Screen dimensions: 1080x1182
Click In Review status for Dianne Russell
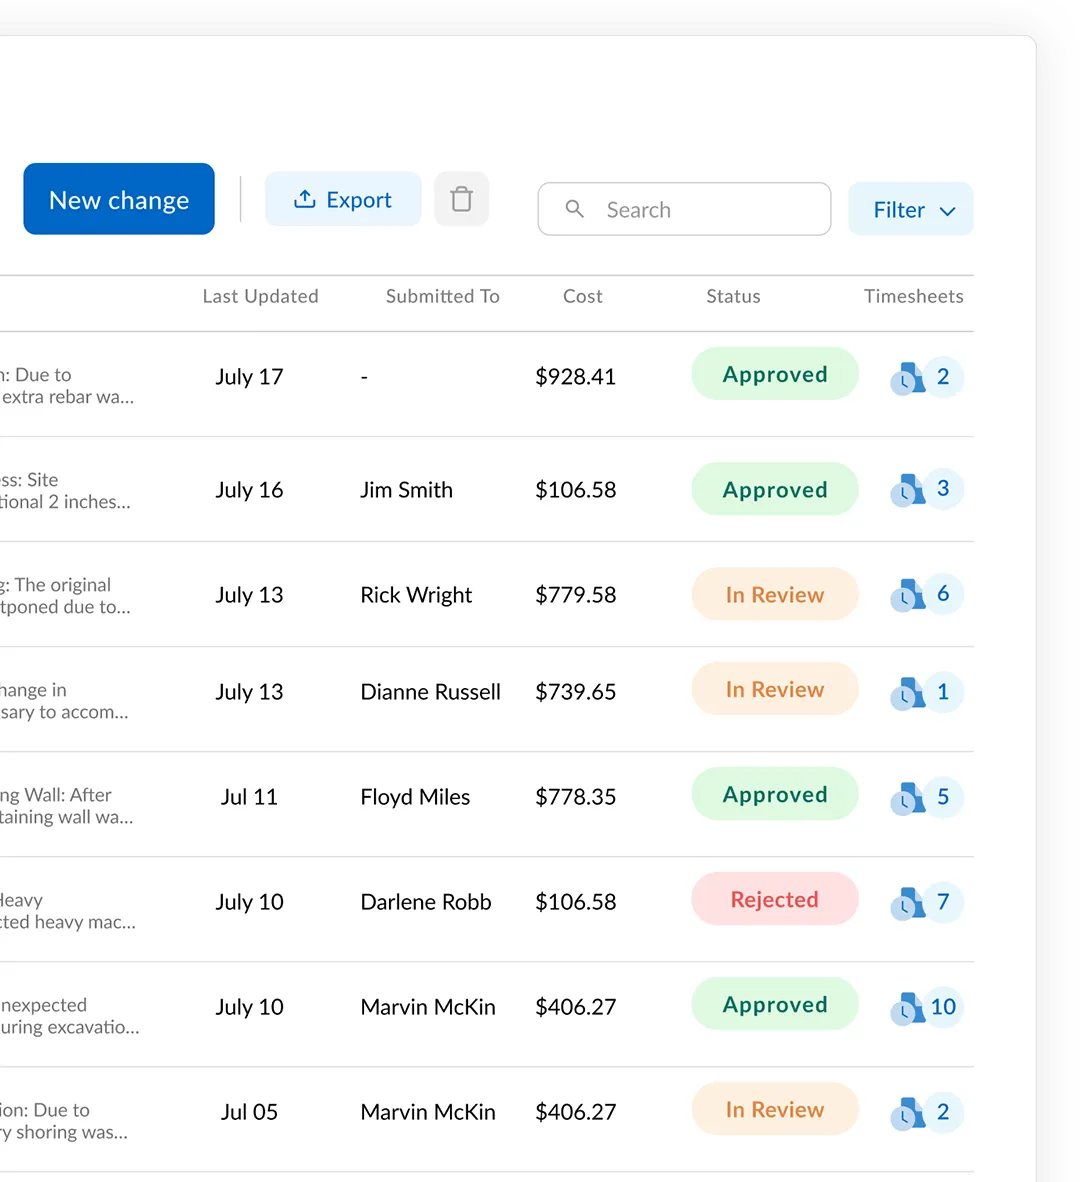pyautogui.click(x=775, y=689)
